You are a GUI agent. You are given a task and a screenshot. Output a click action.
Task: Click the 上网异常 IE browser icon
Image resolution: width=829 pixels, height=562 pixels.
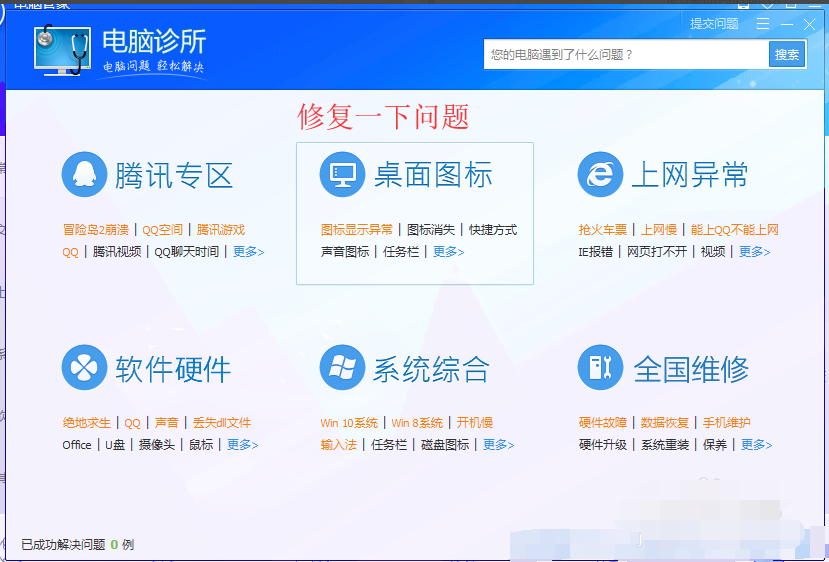[601, 174]
